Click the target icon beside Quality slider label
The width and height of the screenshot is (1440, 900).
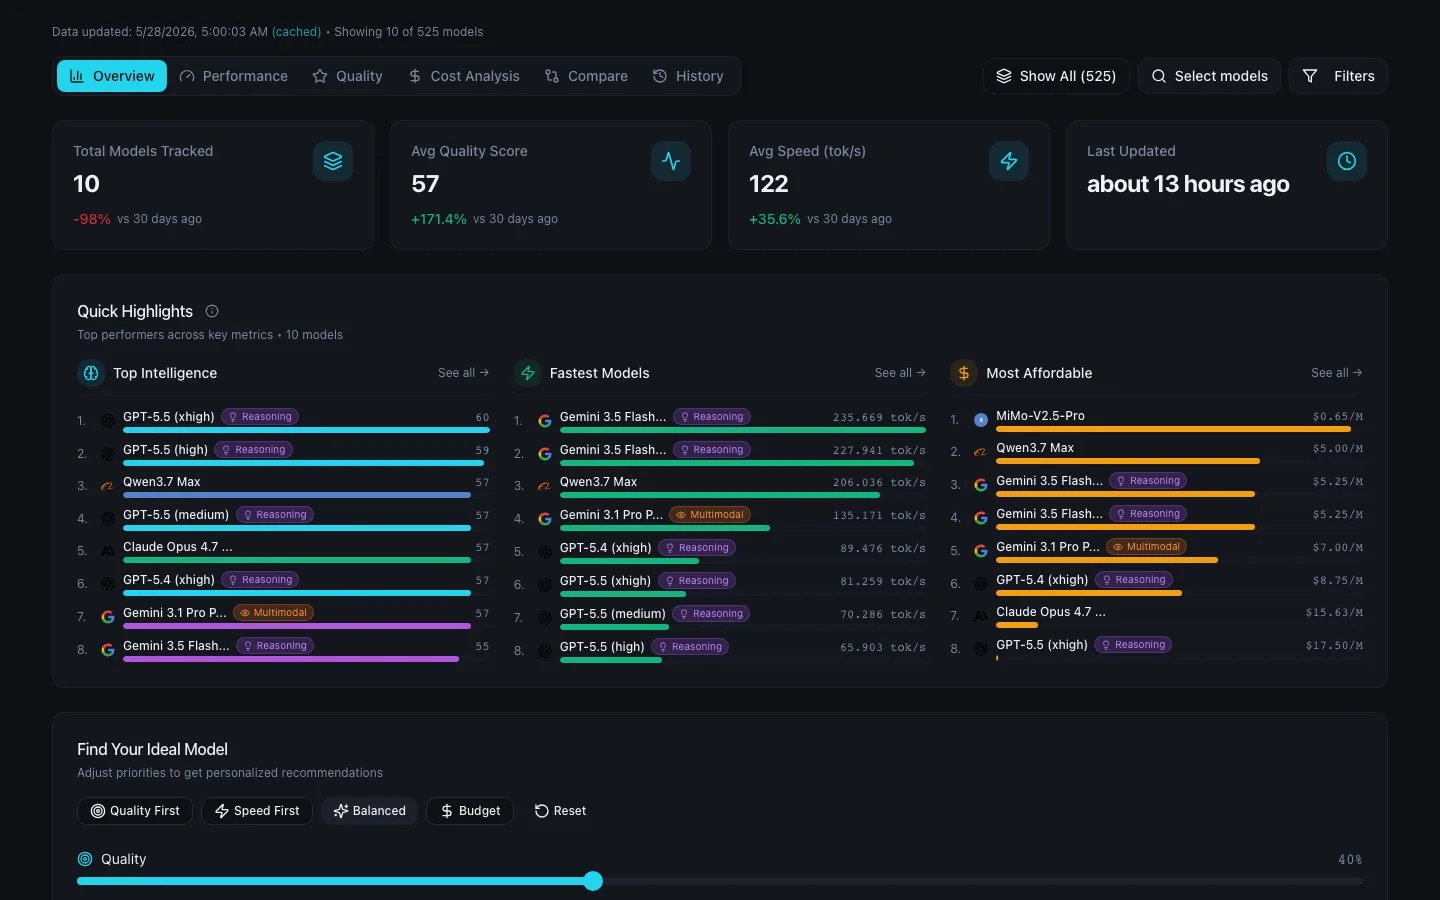pos(85,859)
